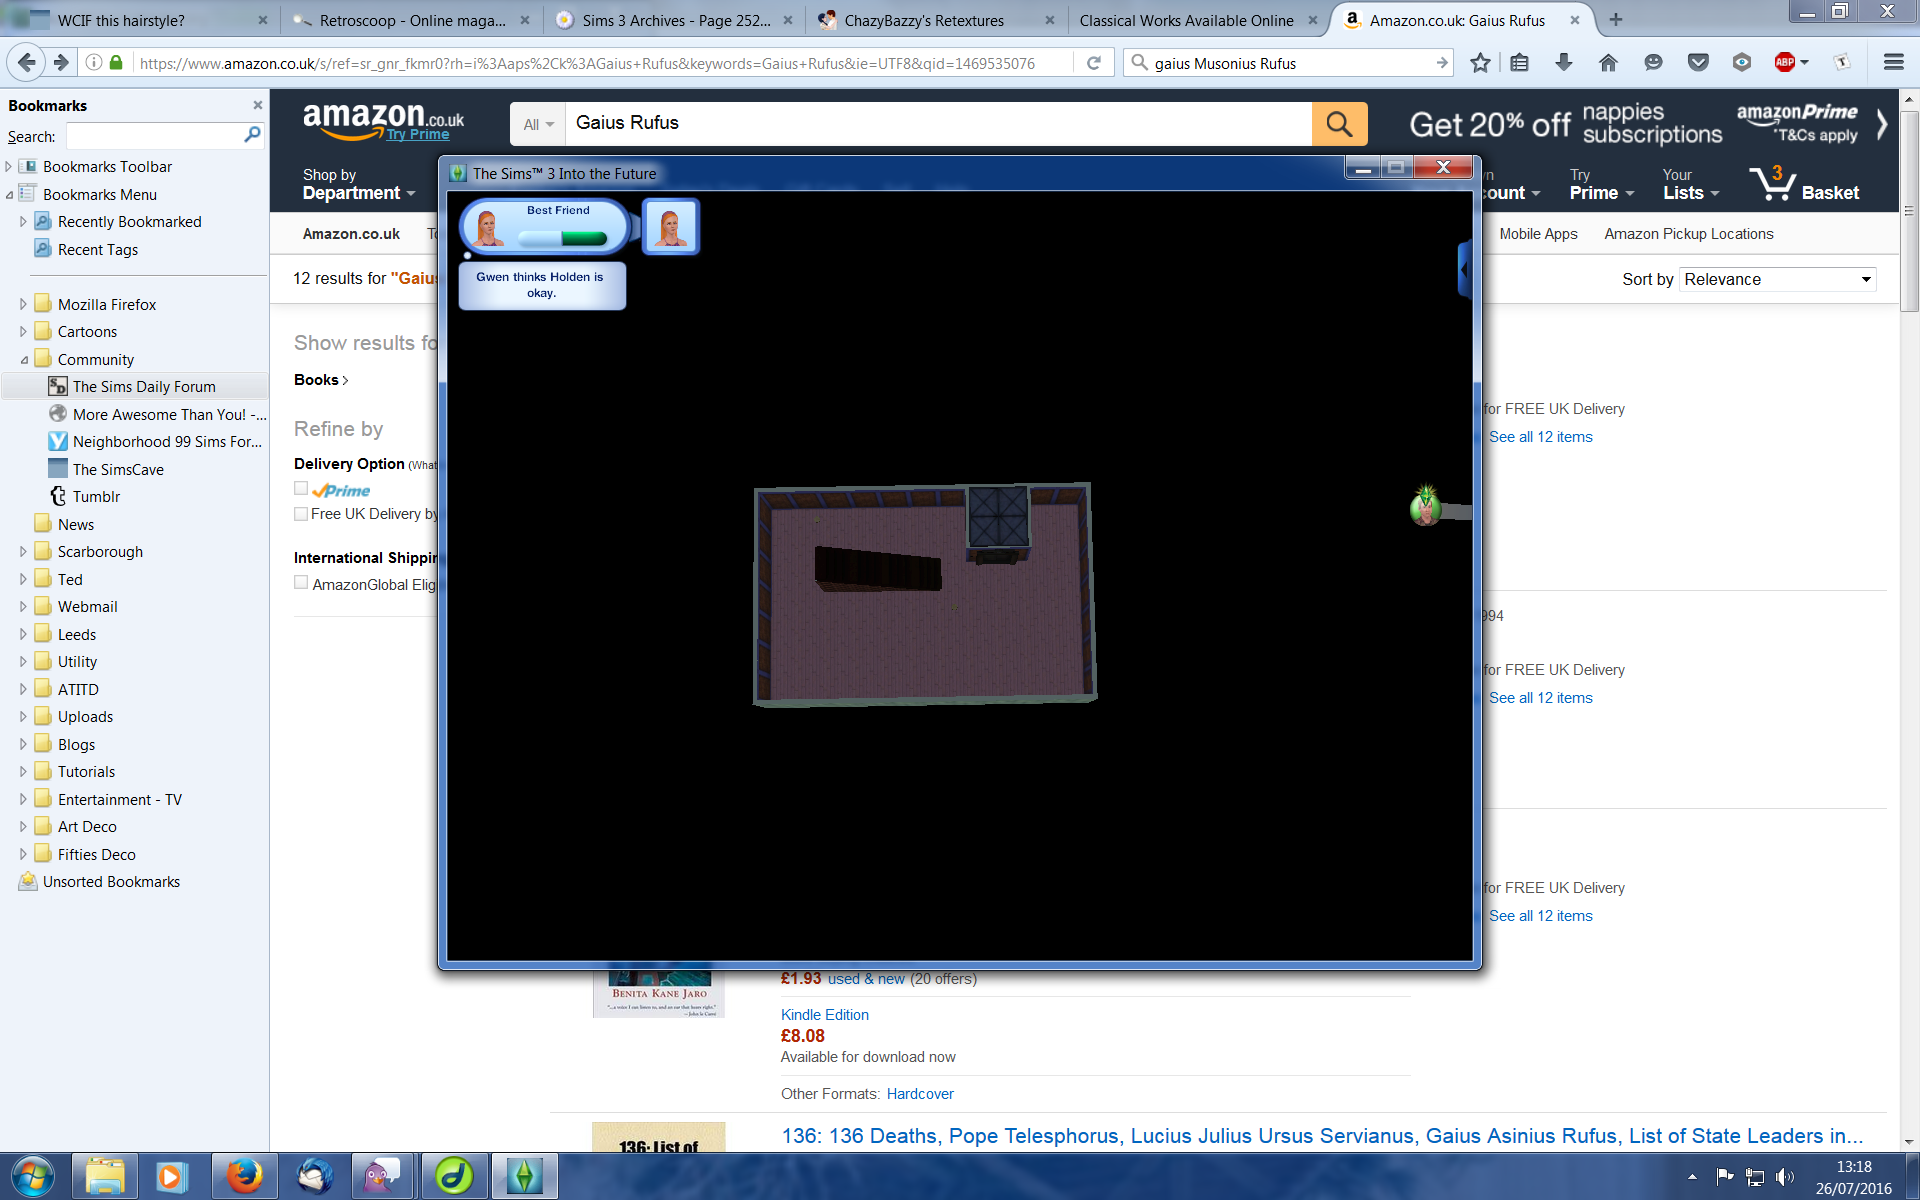Open The SimsCave bookmark
1920x1200 pixels.
[x=118, y=470]
